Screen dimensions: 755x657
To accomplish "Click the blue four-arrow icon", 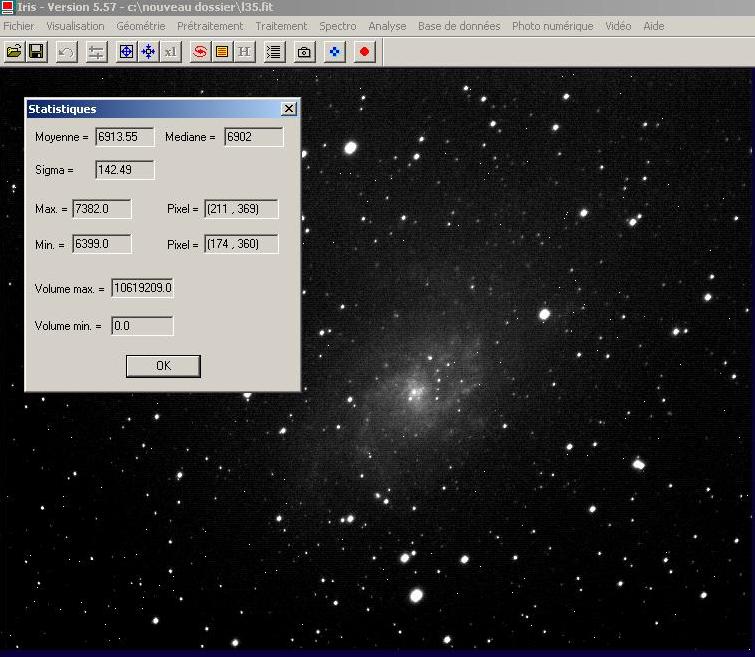I will [x=148, y=51].
